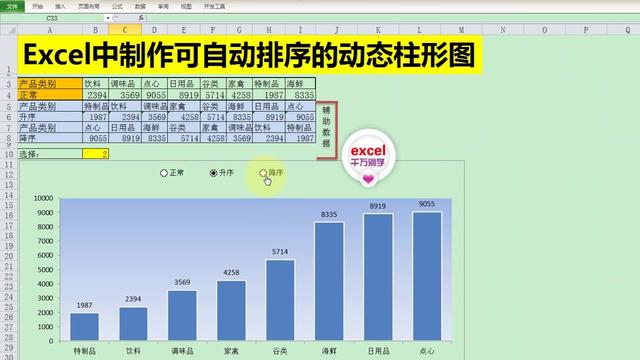
Task: Select column header N
Action: [503, 30]
